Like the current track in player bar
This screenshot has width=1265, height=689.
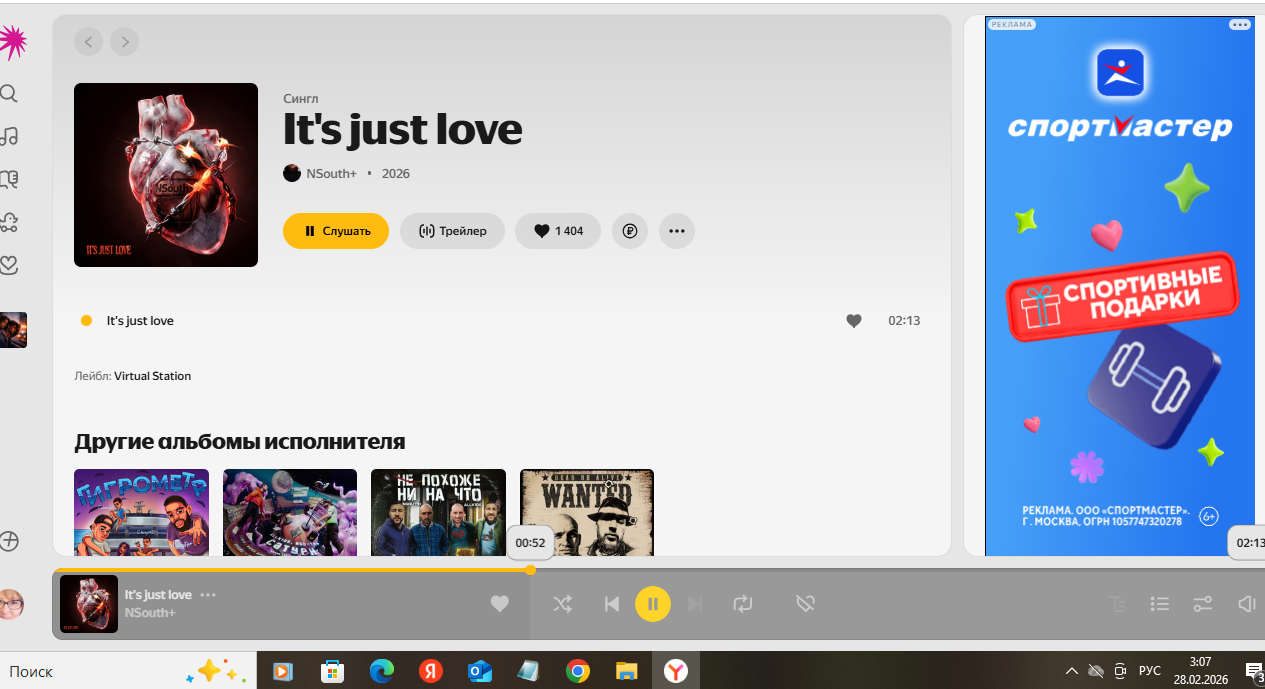(500, 603)
